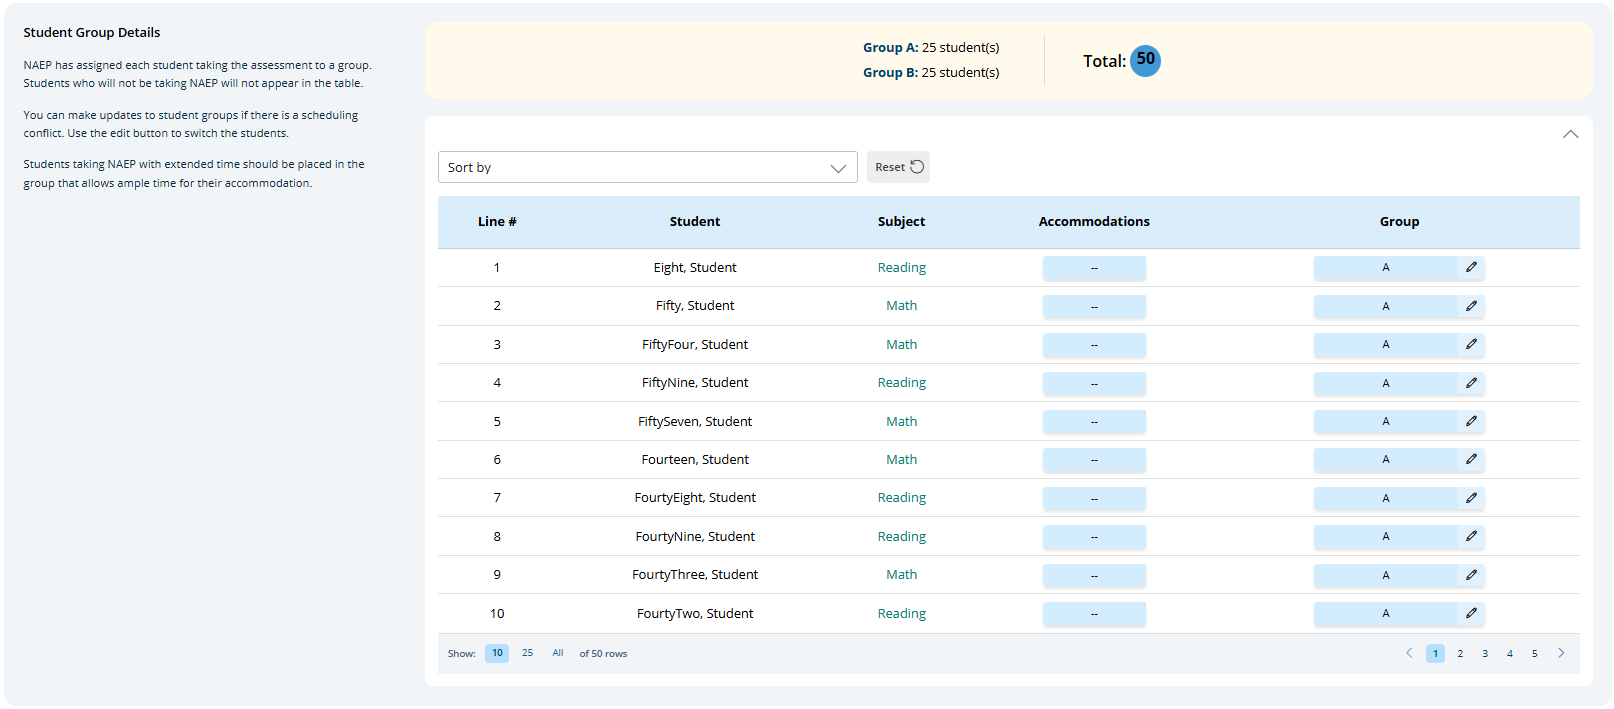
Task: Edit group for FourtyTwo, Student
Action: click(x=1471, y=613)
